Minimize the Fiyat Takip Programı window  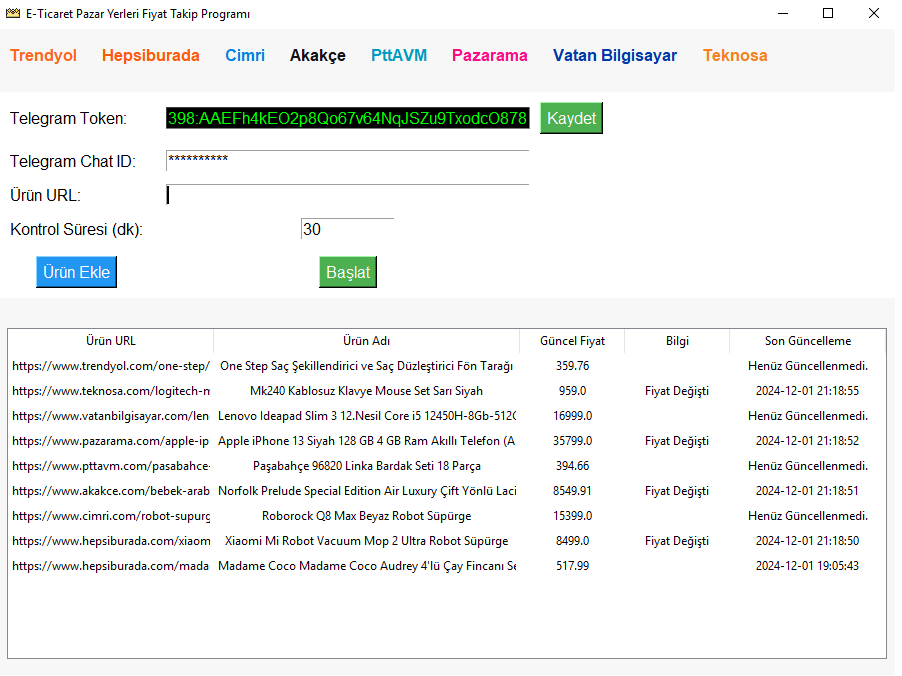pyautogui.click(x=783, y=13)
